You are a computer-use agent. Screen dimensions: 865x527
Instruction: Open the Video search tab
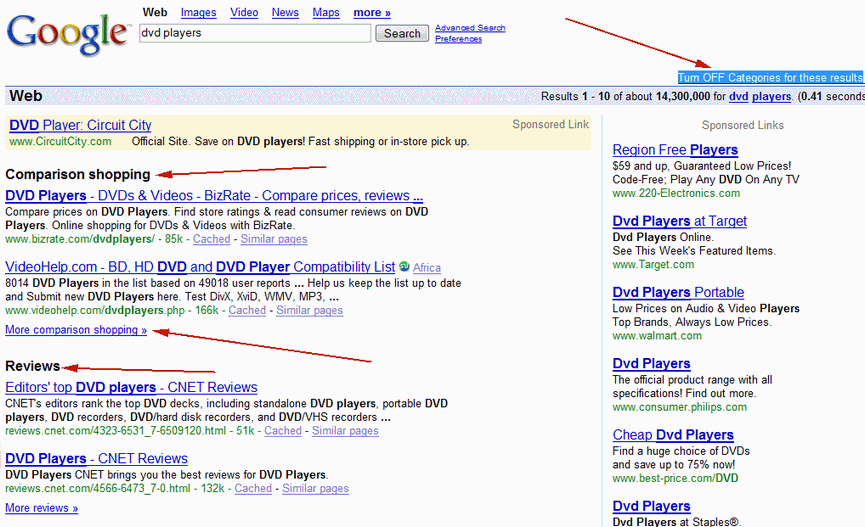coord(244,12)
